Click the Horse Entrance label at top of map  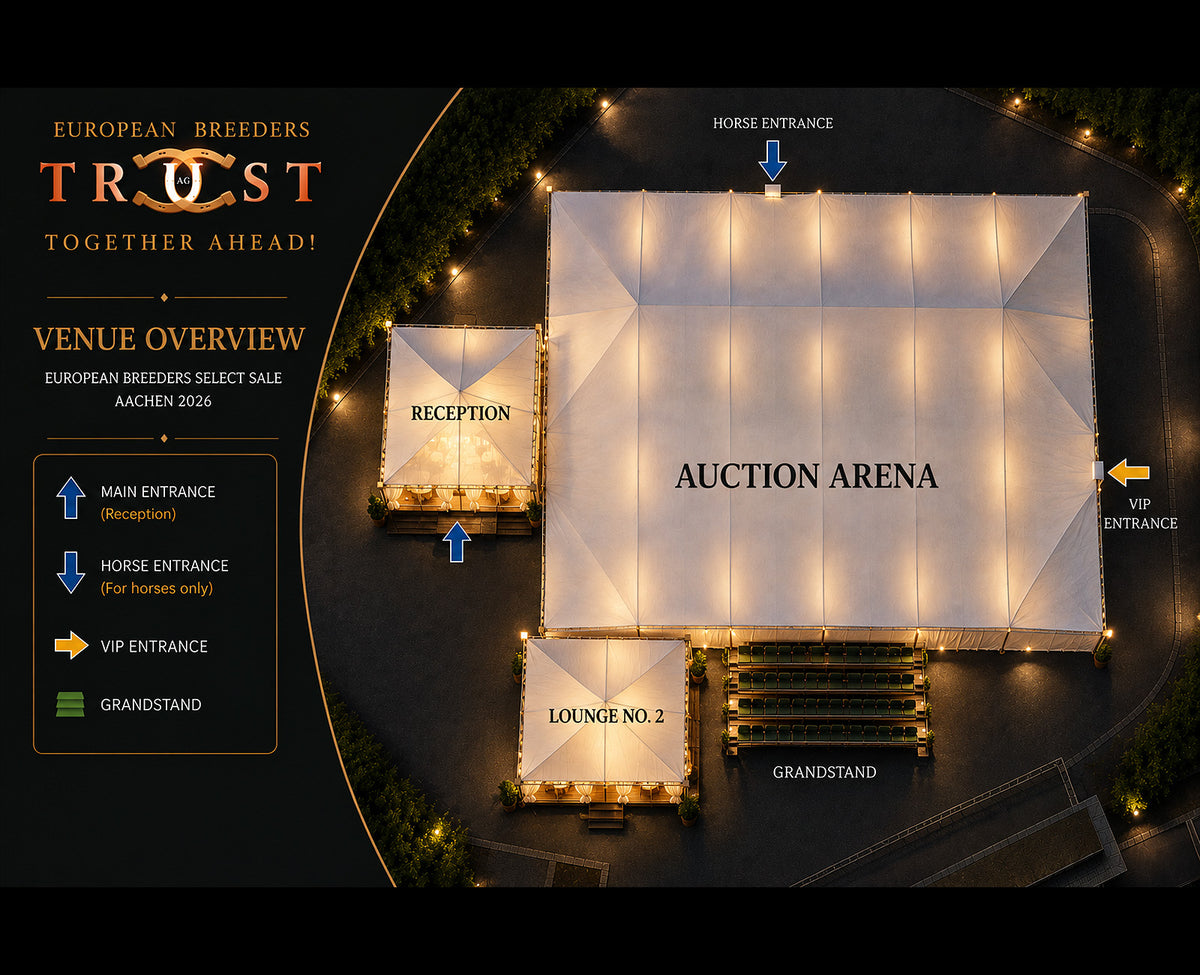tap(773, 123)
